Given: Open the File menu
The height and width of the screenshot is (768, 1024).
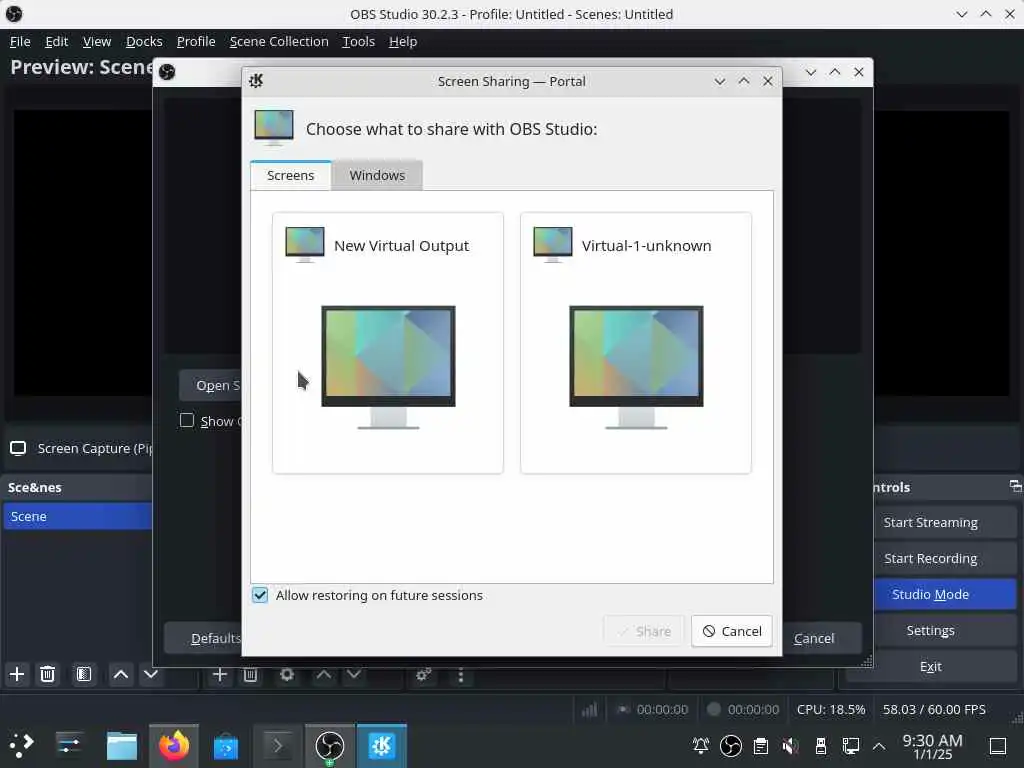Looking at the screenshot, I should [20, 41].
